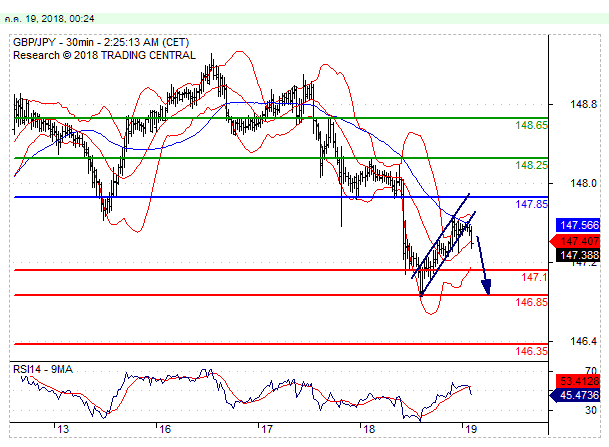The image size is (609, 447).
Task: Click date 19 on time axis
Action: tap(471, 429)
